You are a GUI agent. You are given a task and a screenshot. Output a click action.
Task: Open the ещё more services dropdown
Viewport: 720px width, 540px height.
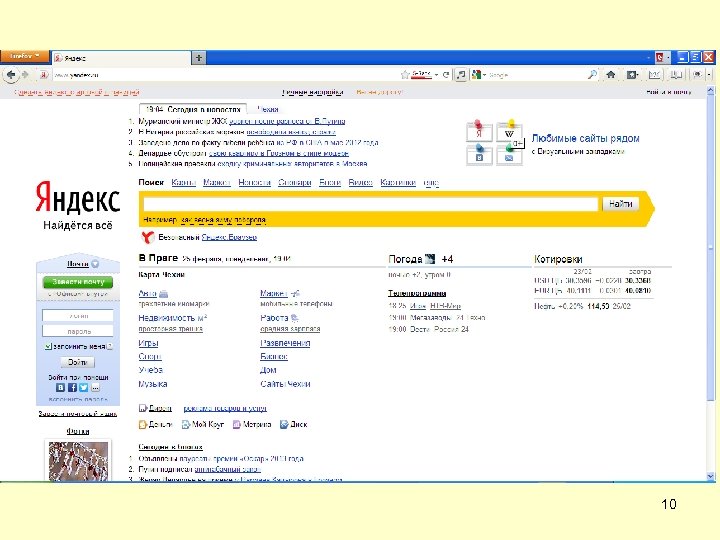point(431,183)
